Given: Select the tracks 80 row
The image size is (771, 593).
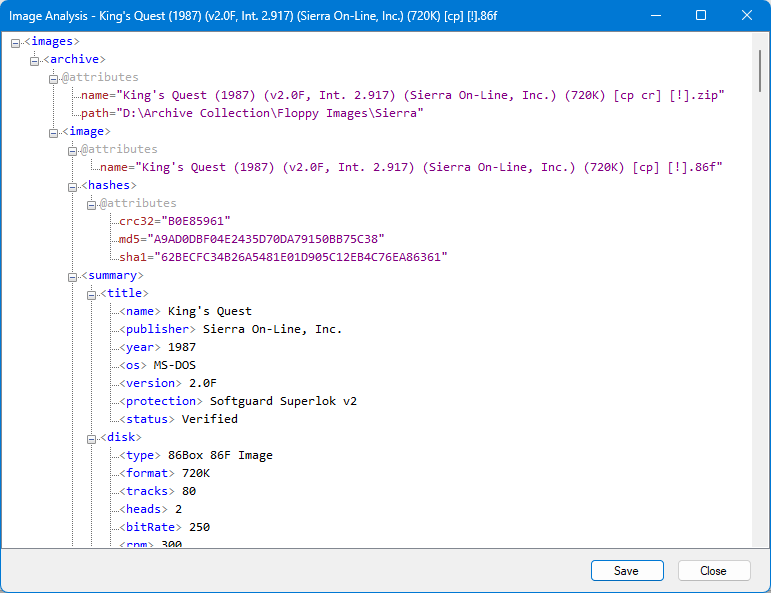Looking at the screenshot, I should coord(157,491).
